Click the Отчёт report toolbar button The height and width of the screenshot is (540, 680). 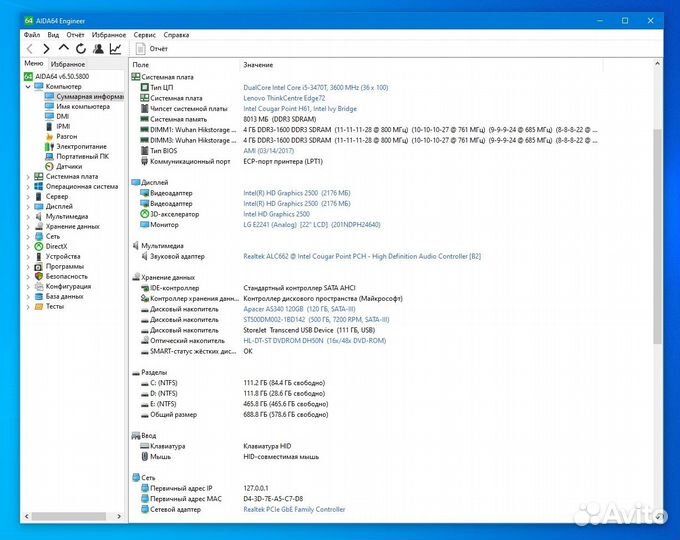[152, 49]
